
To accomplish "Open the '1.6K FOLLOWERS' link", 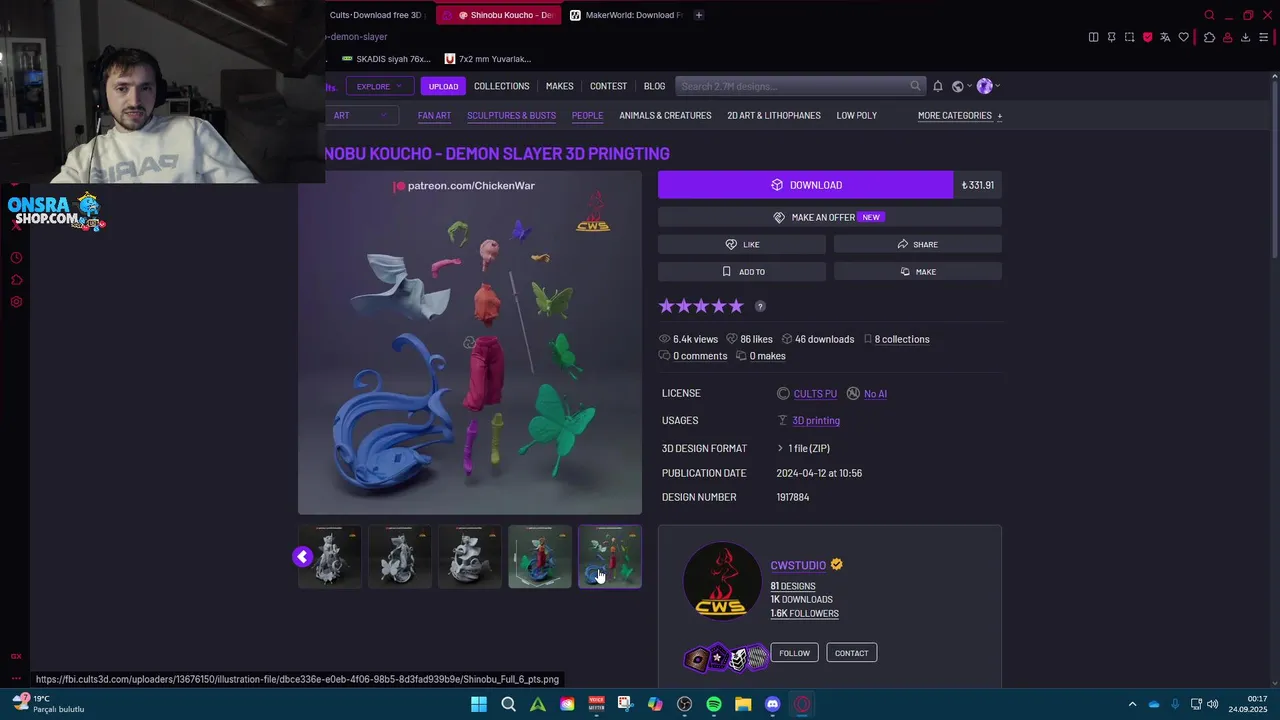I will (x=804, y=613).
